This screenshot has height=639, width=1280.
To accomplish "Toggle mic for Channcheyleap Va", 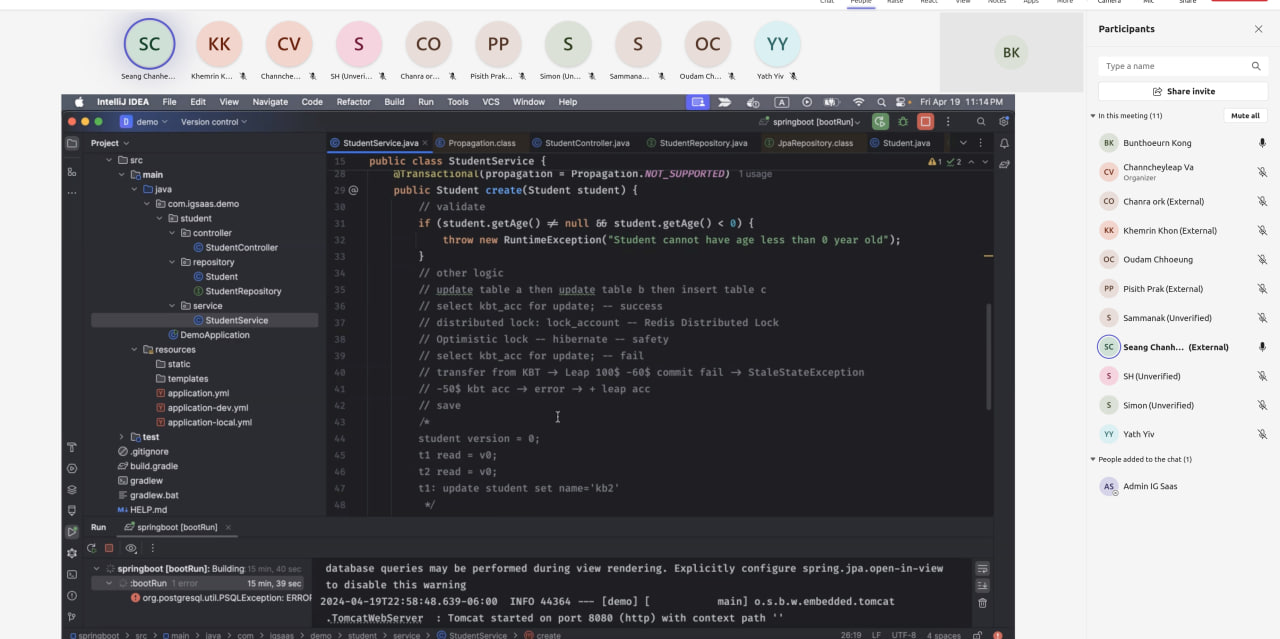I will click(1262, 172).
